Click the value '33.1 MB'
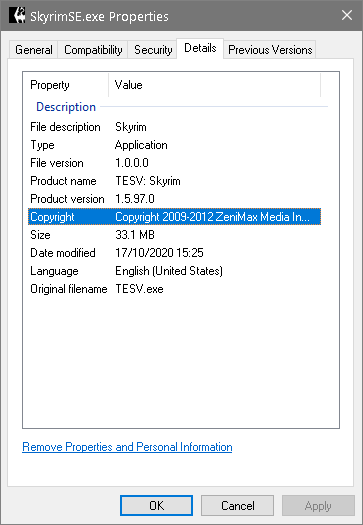Screen dimensions: 363x525 (135, 235)
